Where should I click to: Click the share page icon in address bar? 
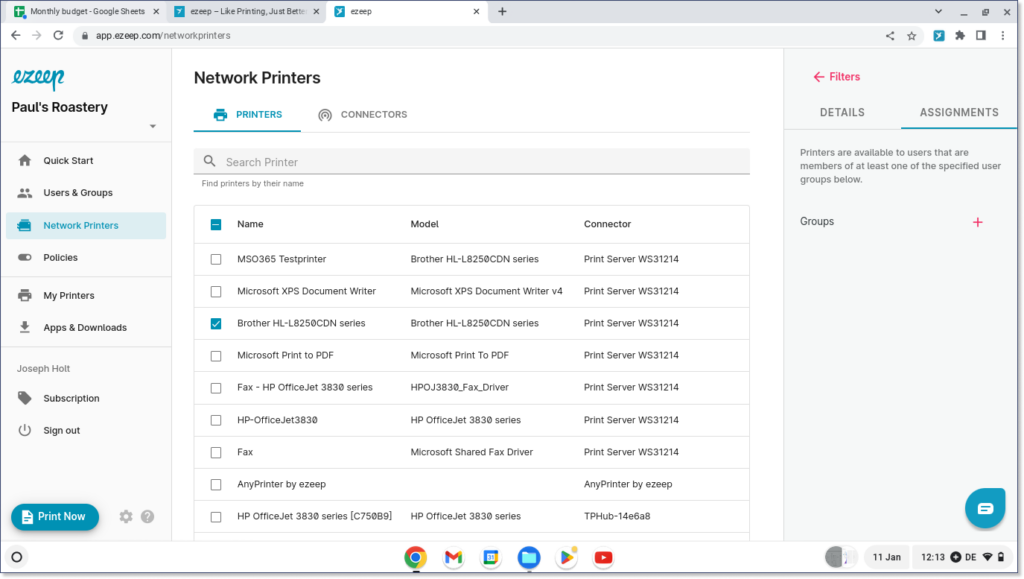(x=890, y=36)
